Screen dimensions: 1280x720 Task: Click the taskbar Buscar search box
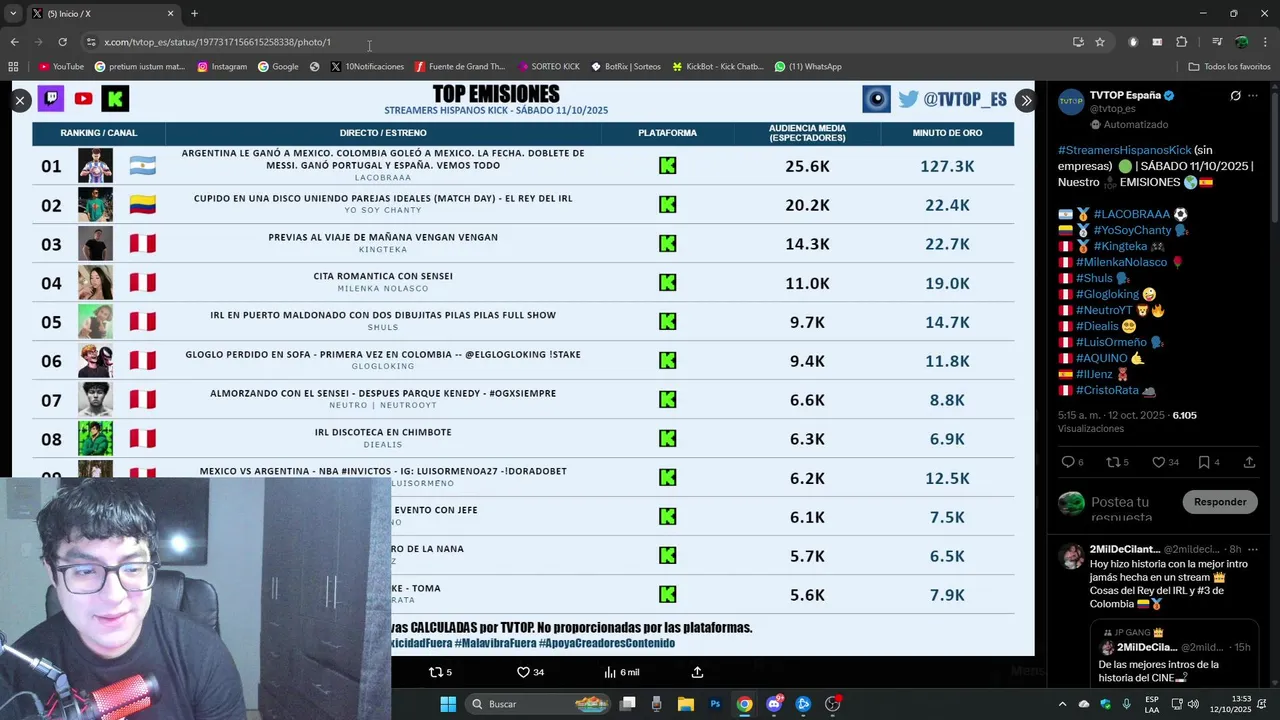click(x=538, y=704)
